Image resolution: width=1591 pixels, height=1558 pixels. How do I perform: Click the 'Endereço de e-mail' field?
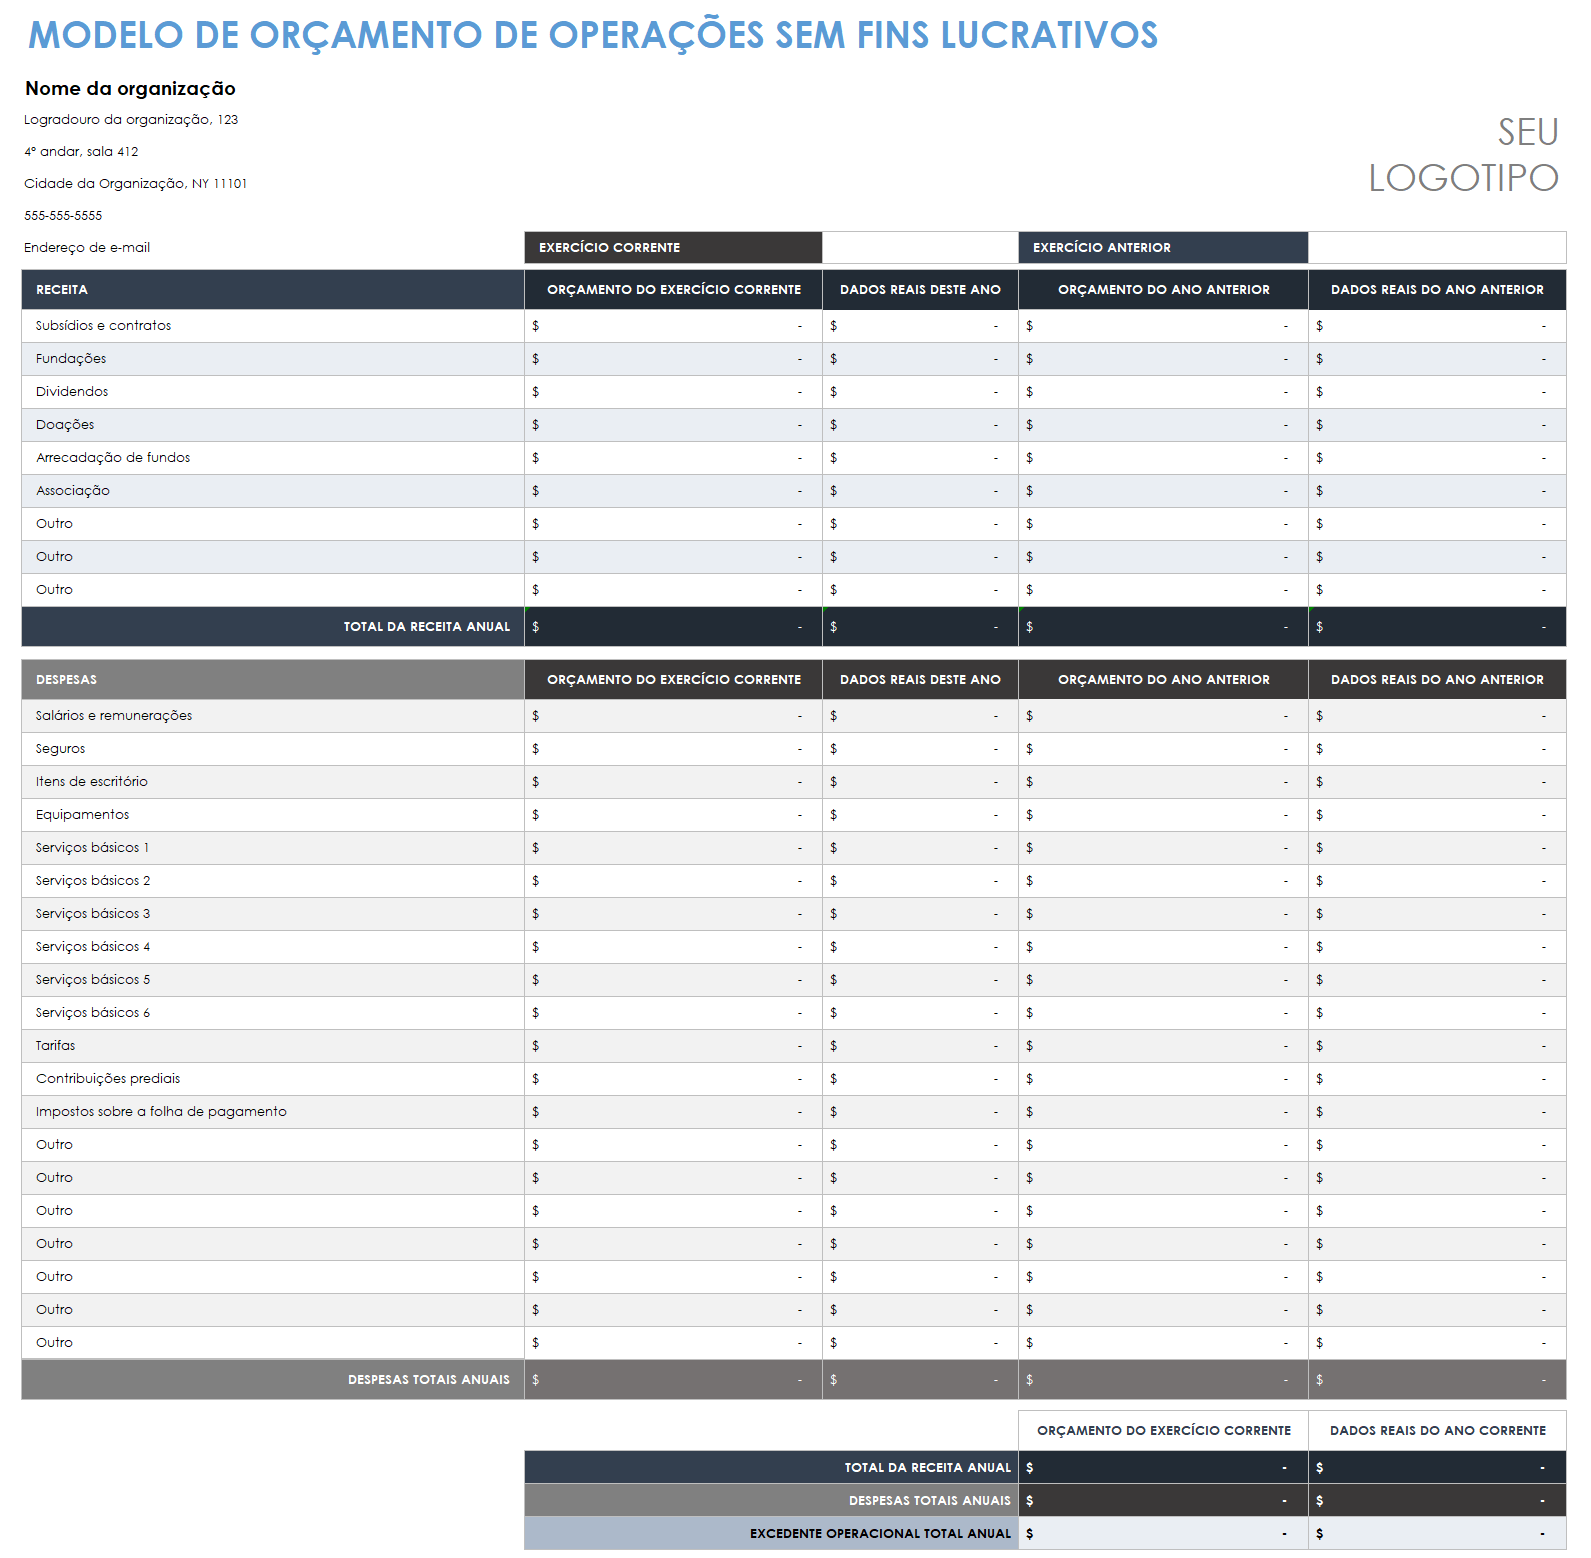click(87, 247)
